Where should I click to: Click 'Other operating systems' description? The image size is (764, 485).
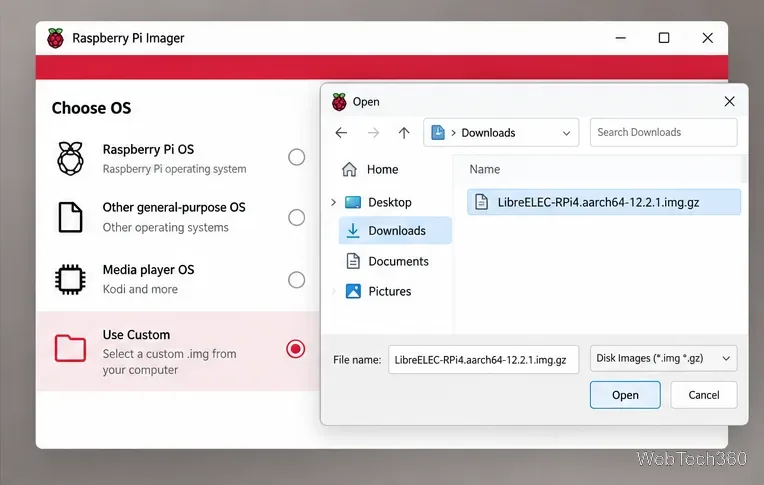tap(166, 227)
